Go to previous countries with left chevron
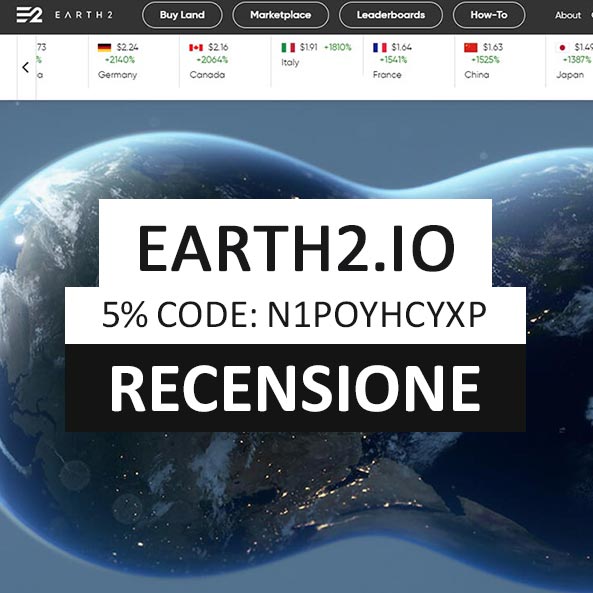 (x=26, y=67)
